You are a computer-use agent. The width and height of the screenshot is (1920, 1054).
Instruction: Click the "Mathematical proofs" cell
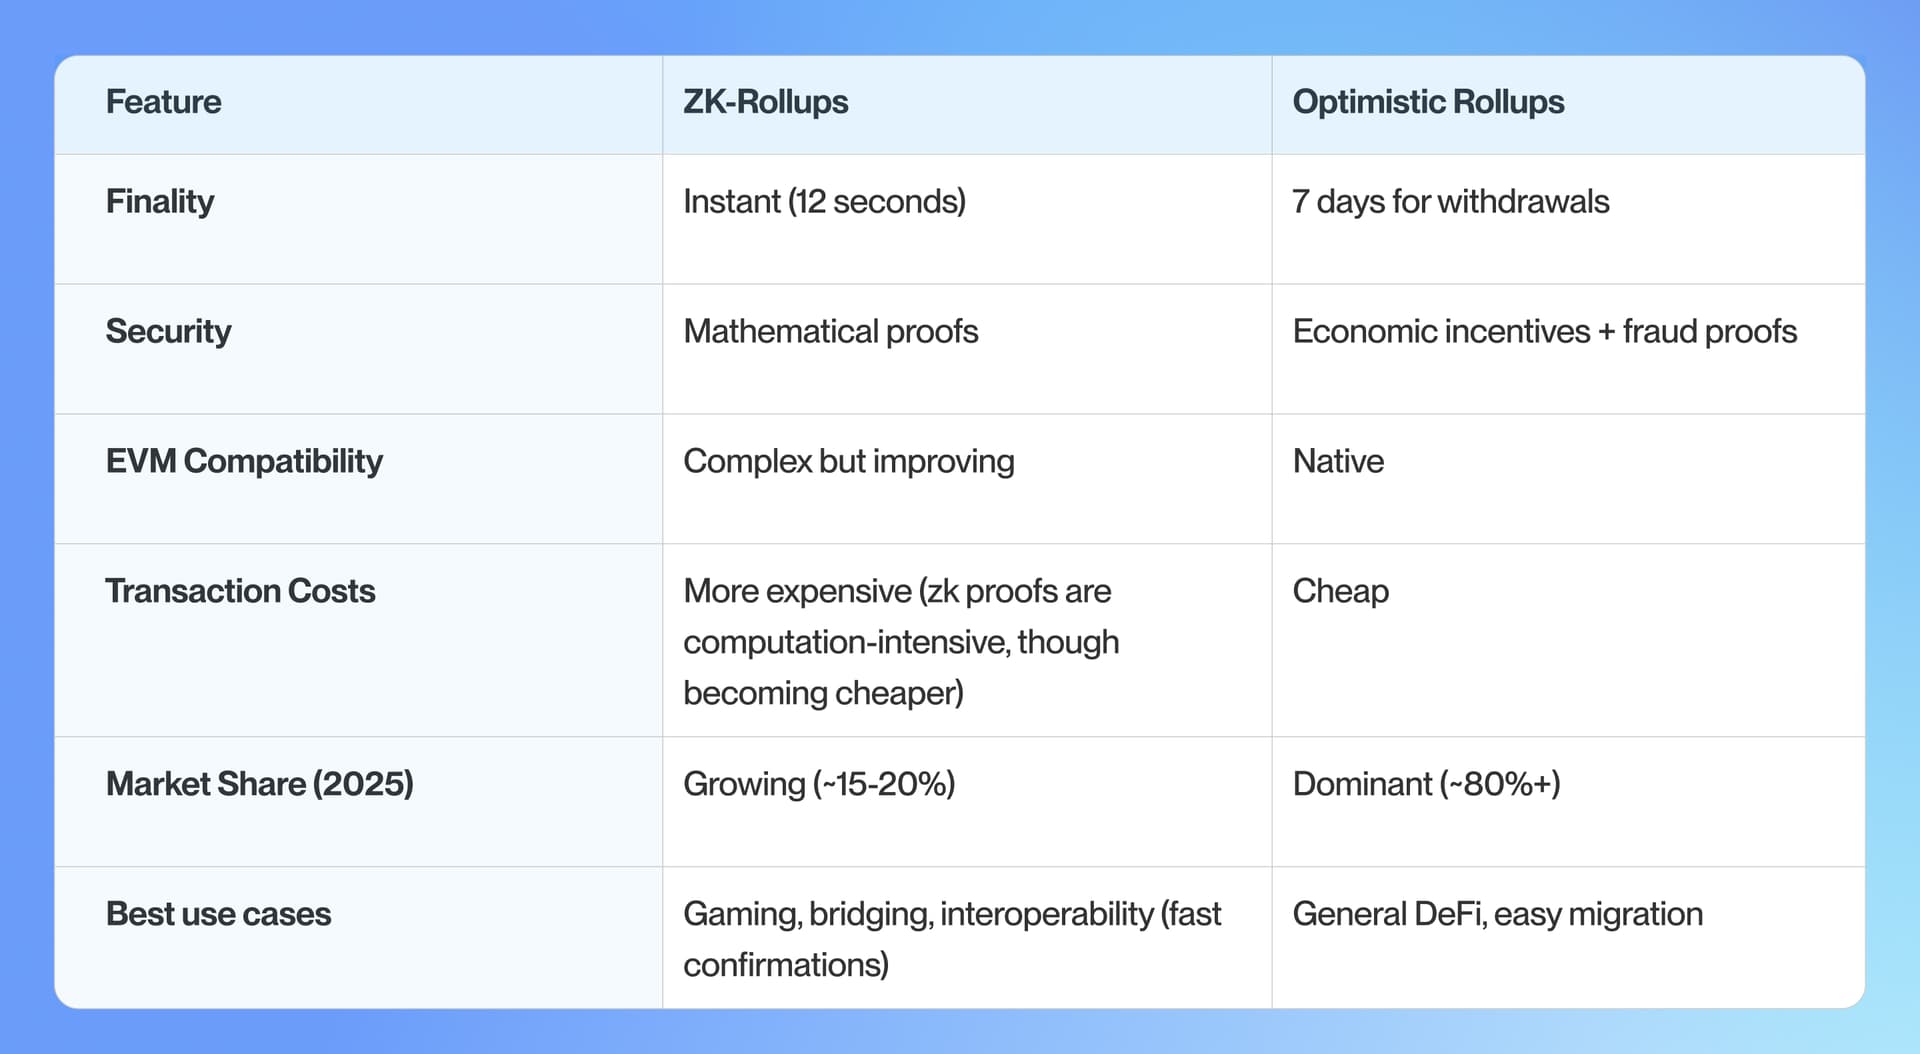(830, 332)
